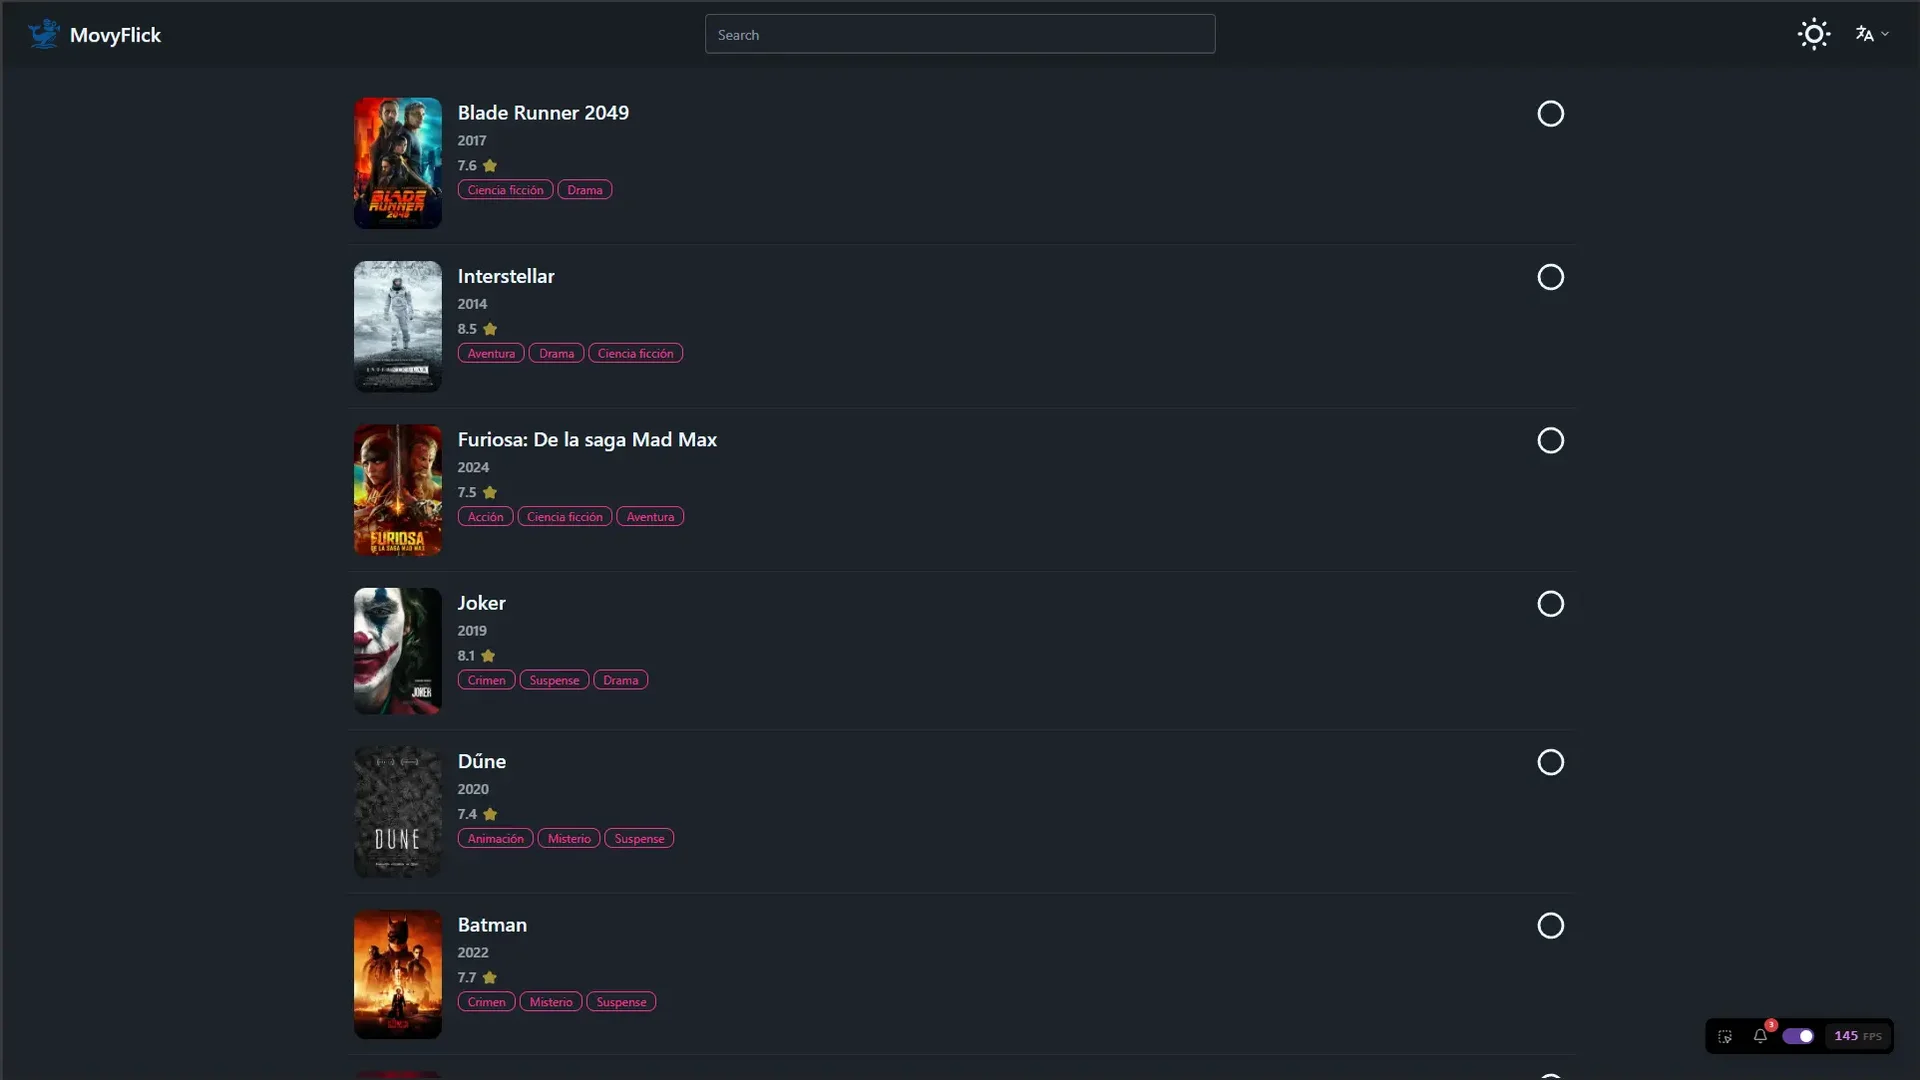1920x1080 pixels.
Task: Select Ciencia ficción tag on Blade Runner 2049
Action: coord(505,190)
